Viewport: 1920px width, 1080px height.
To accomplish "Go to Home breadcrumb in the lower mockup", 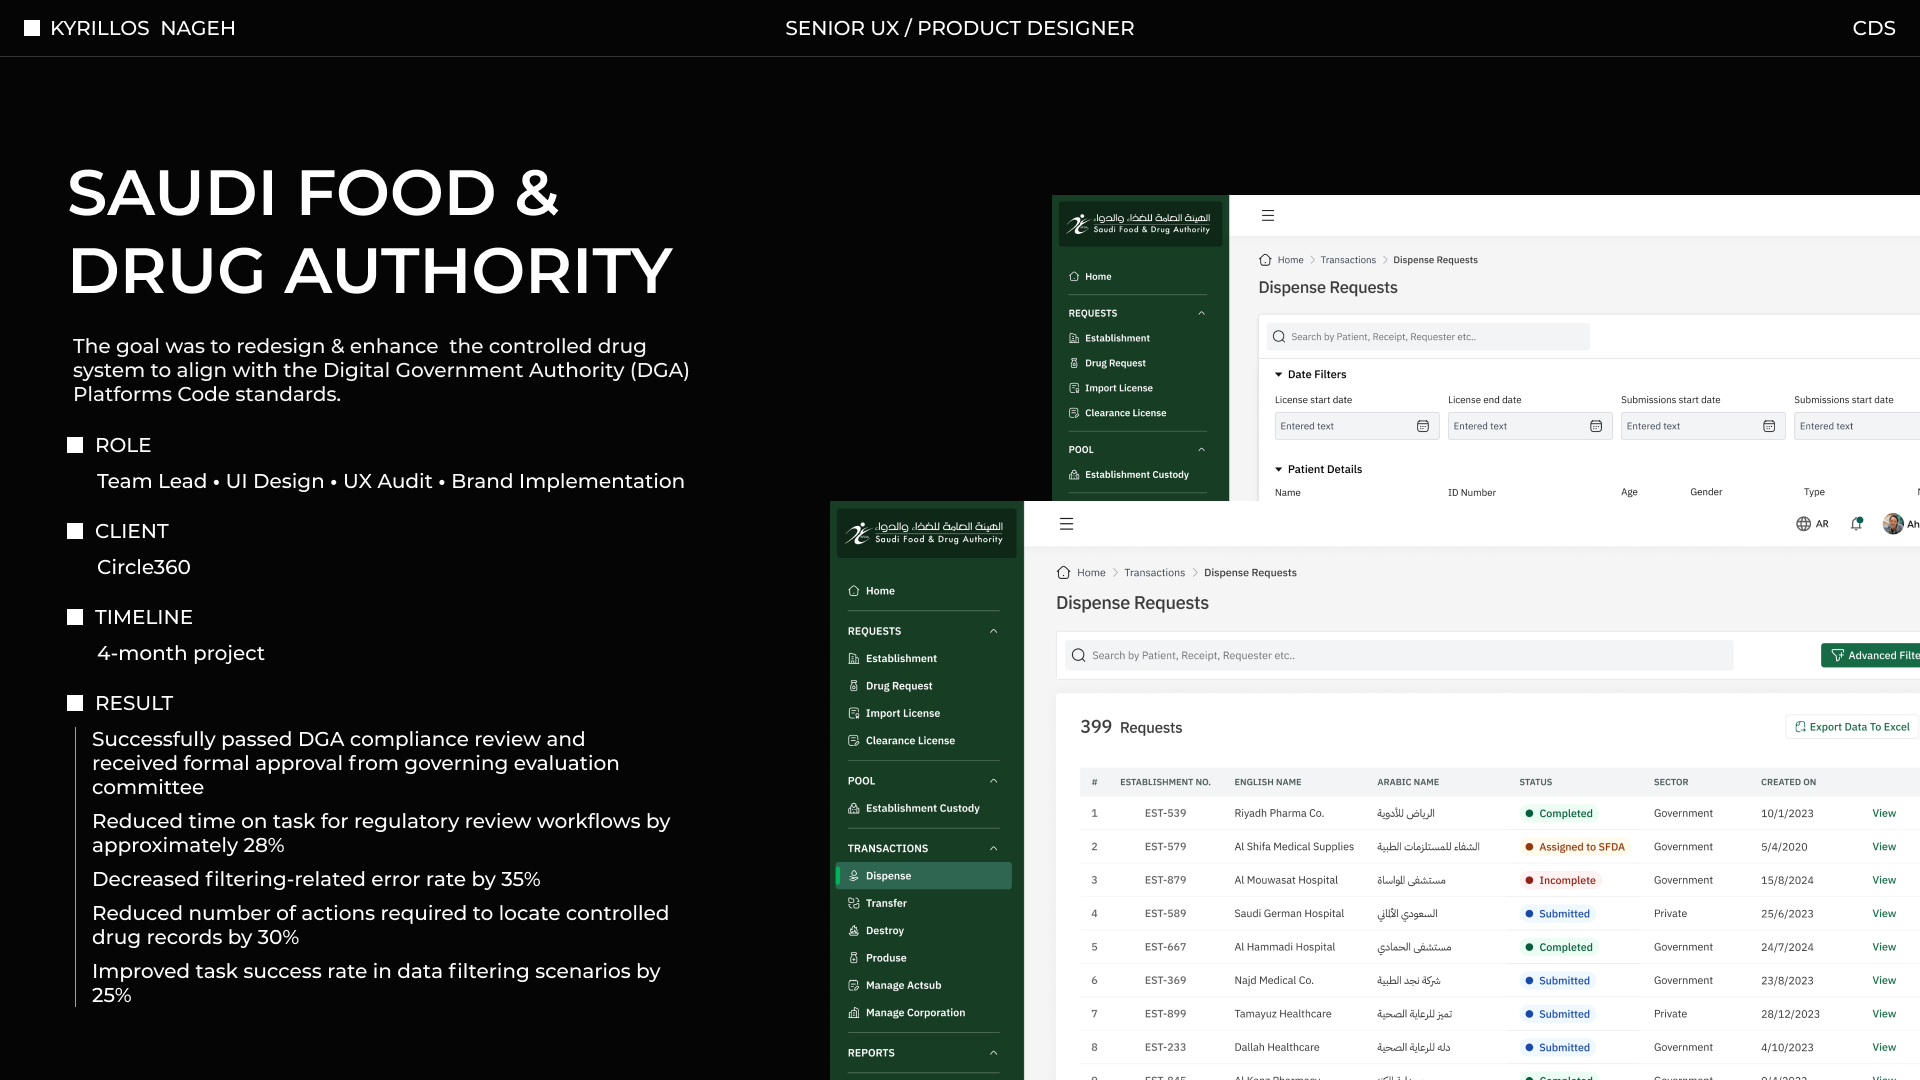I will [1091, 573].
